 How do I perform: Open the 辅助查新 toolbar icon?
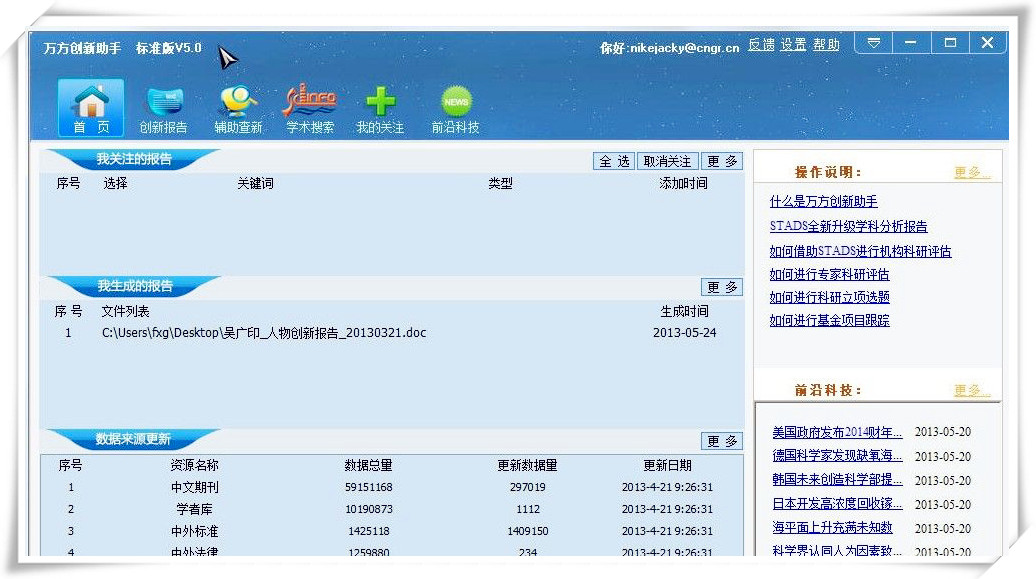(238, 109)
